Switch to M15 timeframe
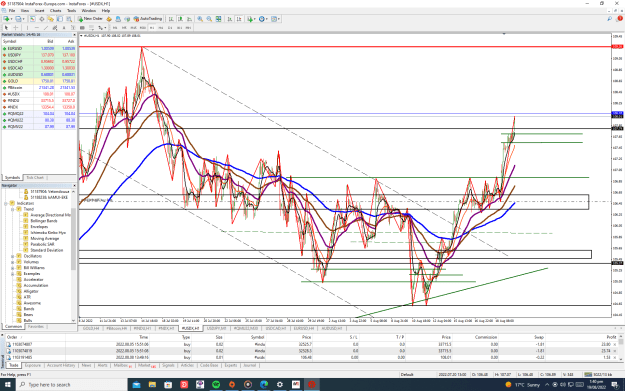 [x=133, y=28]
